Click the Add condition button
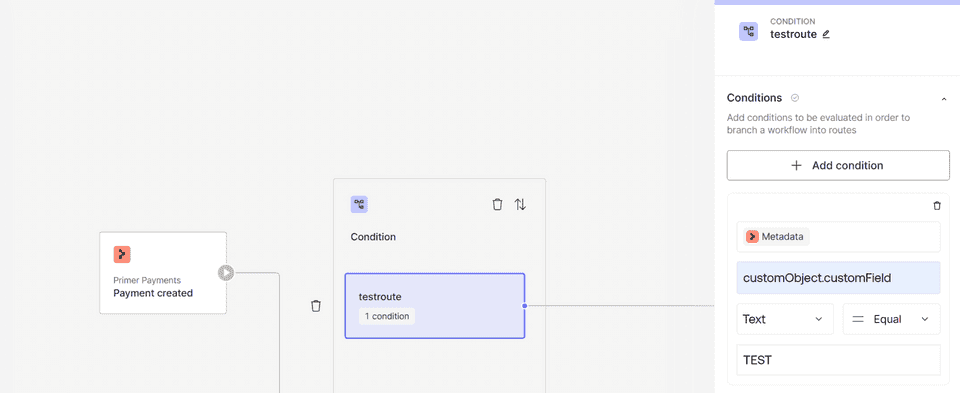Image resolution: width=960 pixels, height=393 pixels. 838,165
